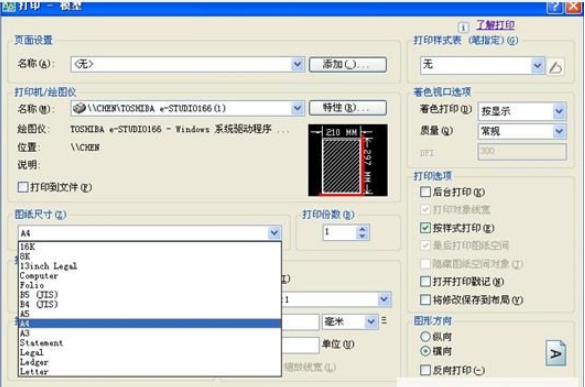Open the 了解打印 link
The width and height of the screenshot is (585, 387).
click(495, 25)
